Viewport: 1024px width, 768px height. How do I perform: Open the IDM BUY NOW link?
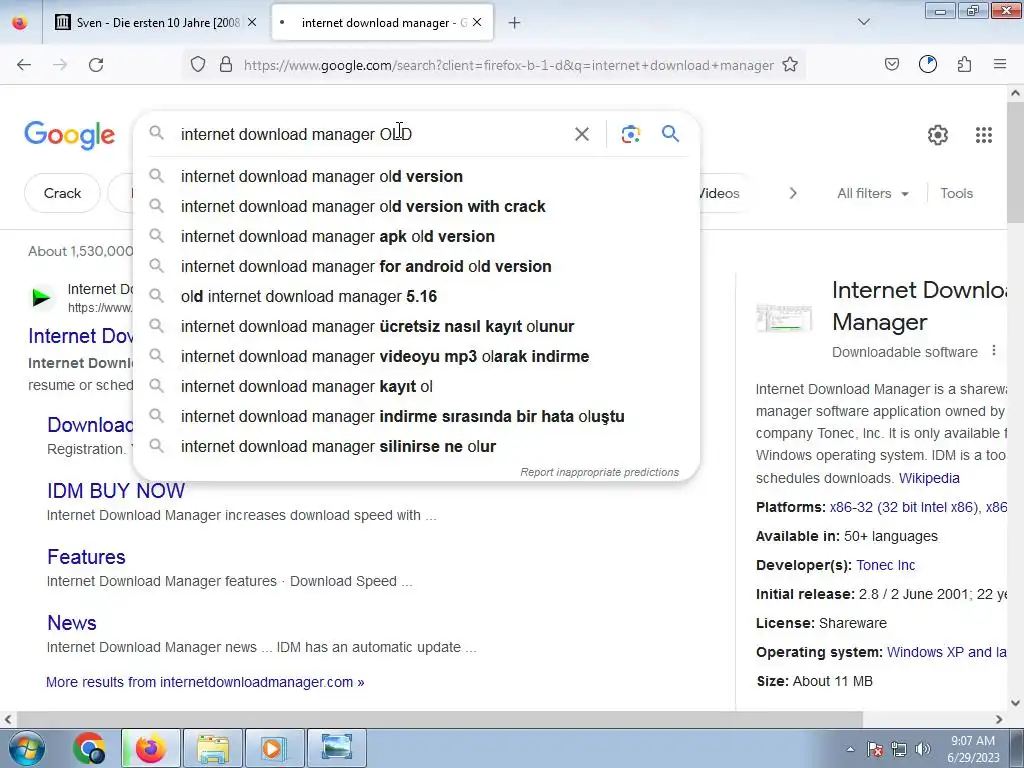116,491
